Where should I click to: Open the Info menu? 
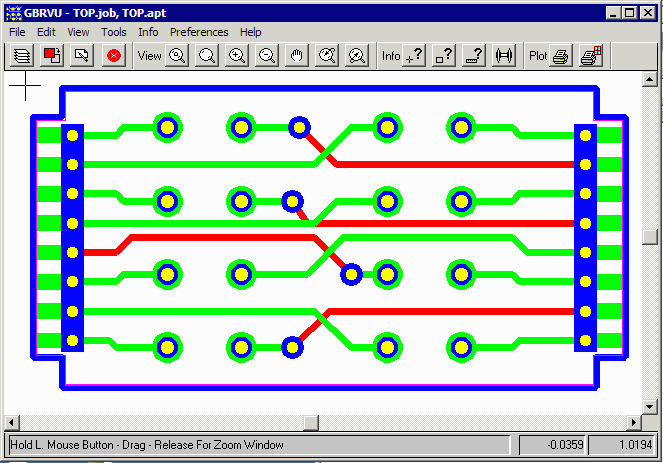coord(148,32)
